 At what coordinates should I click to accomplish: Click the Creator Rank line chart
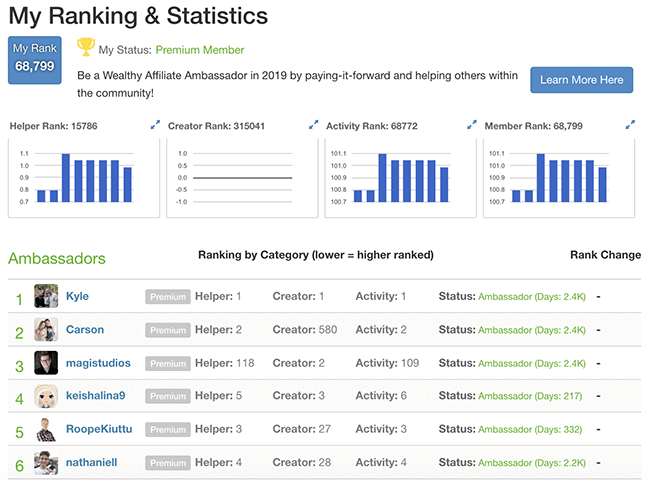click(x=242, y=178)
